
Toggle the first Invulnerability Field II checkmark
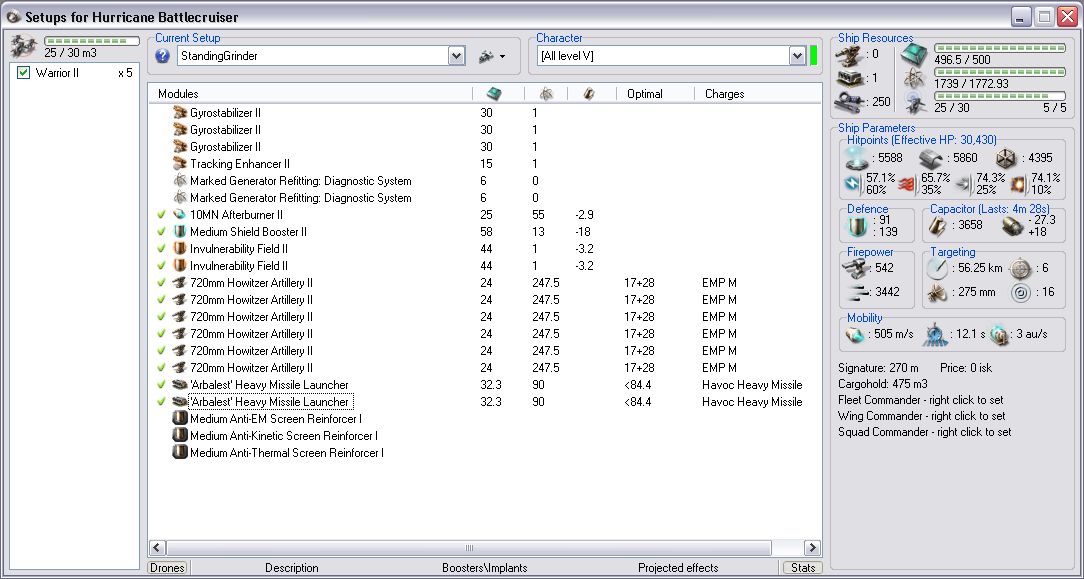[x=161, y=249]
